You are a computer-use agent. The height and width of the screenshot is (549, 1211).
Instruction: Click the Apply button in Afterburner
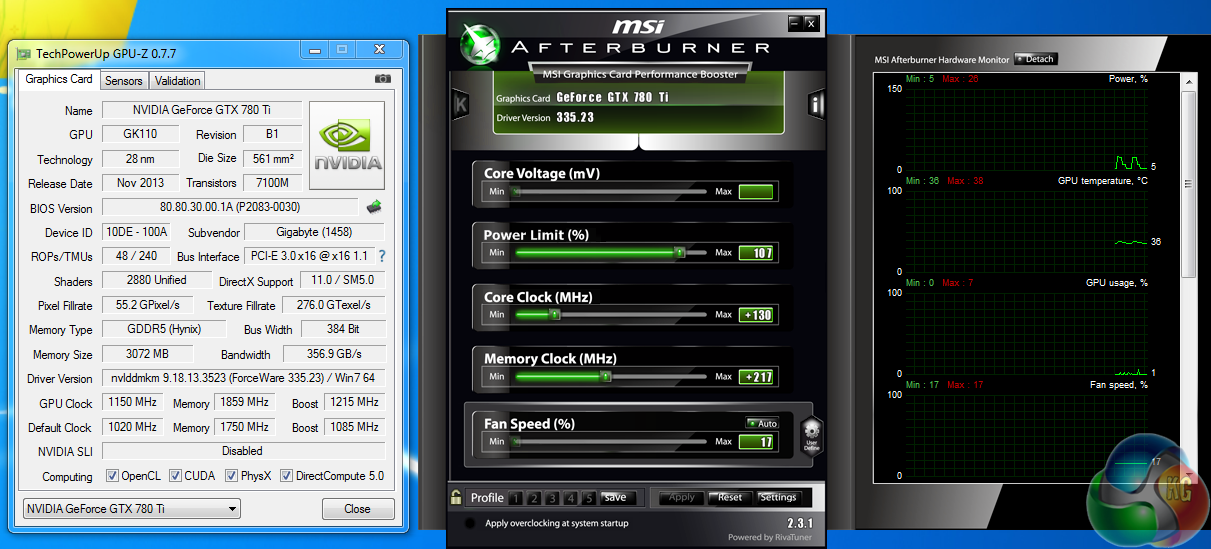(x=681, y=497)
